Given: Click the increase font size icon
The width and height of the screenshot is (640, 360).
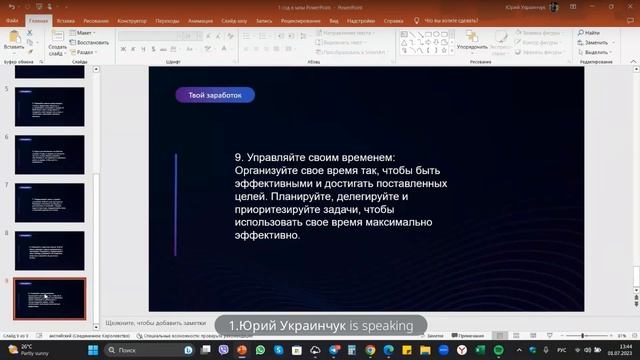Looking at the screenshot, I should [209, 36].
